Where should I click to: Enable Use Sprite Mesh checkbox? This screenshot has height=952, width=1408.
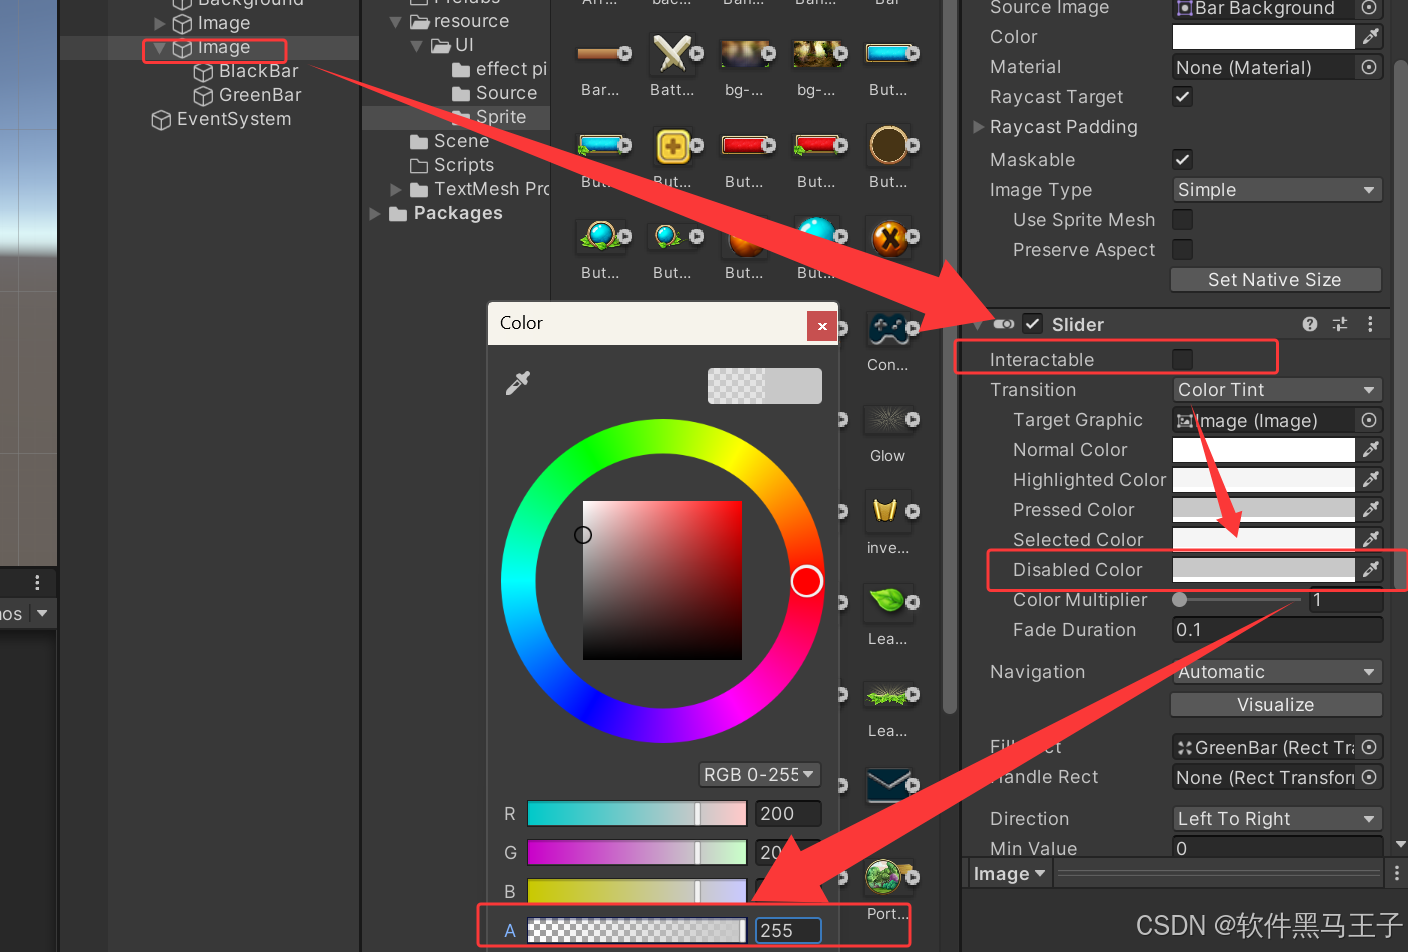(x=1182, y=220)
